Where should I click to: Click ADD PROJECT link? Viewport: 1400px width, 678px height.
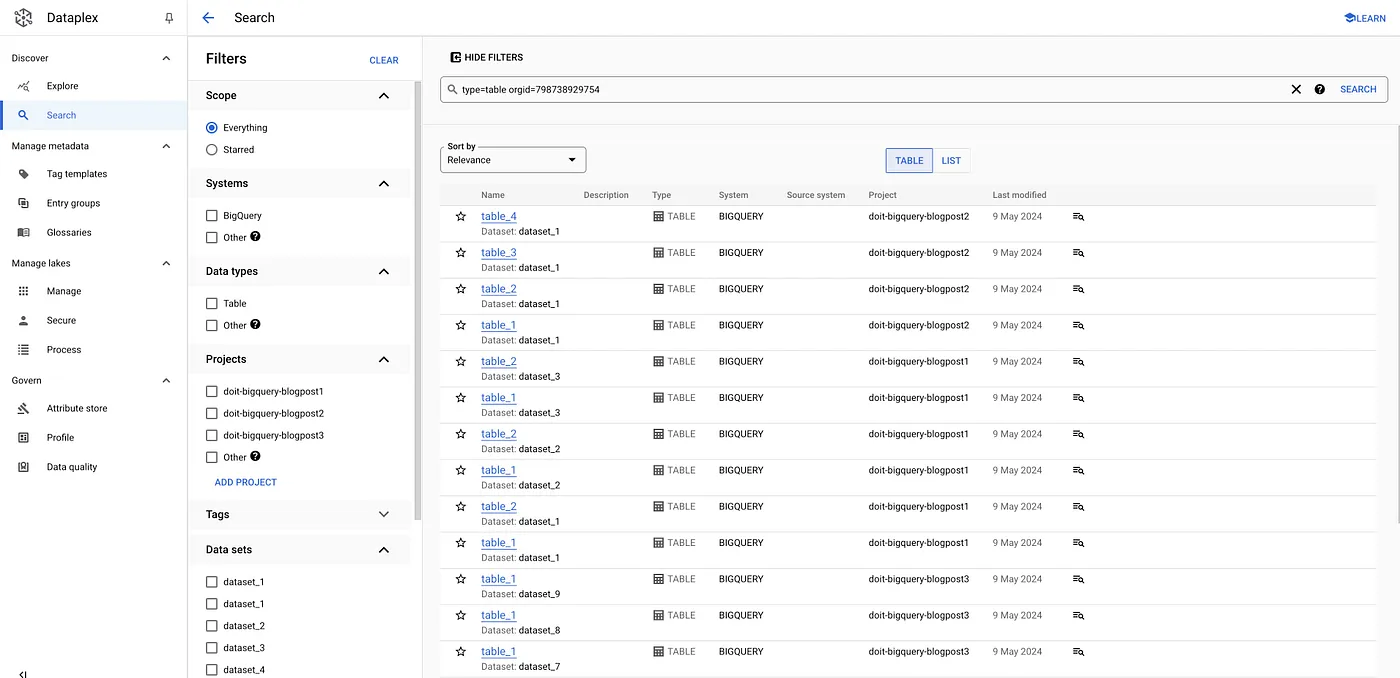click(246, 482)
